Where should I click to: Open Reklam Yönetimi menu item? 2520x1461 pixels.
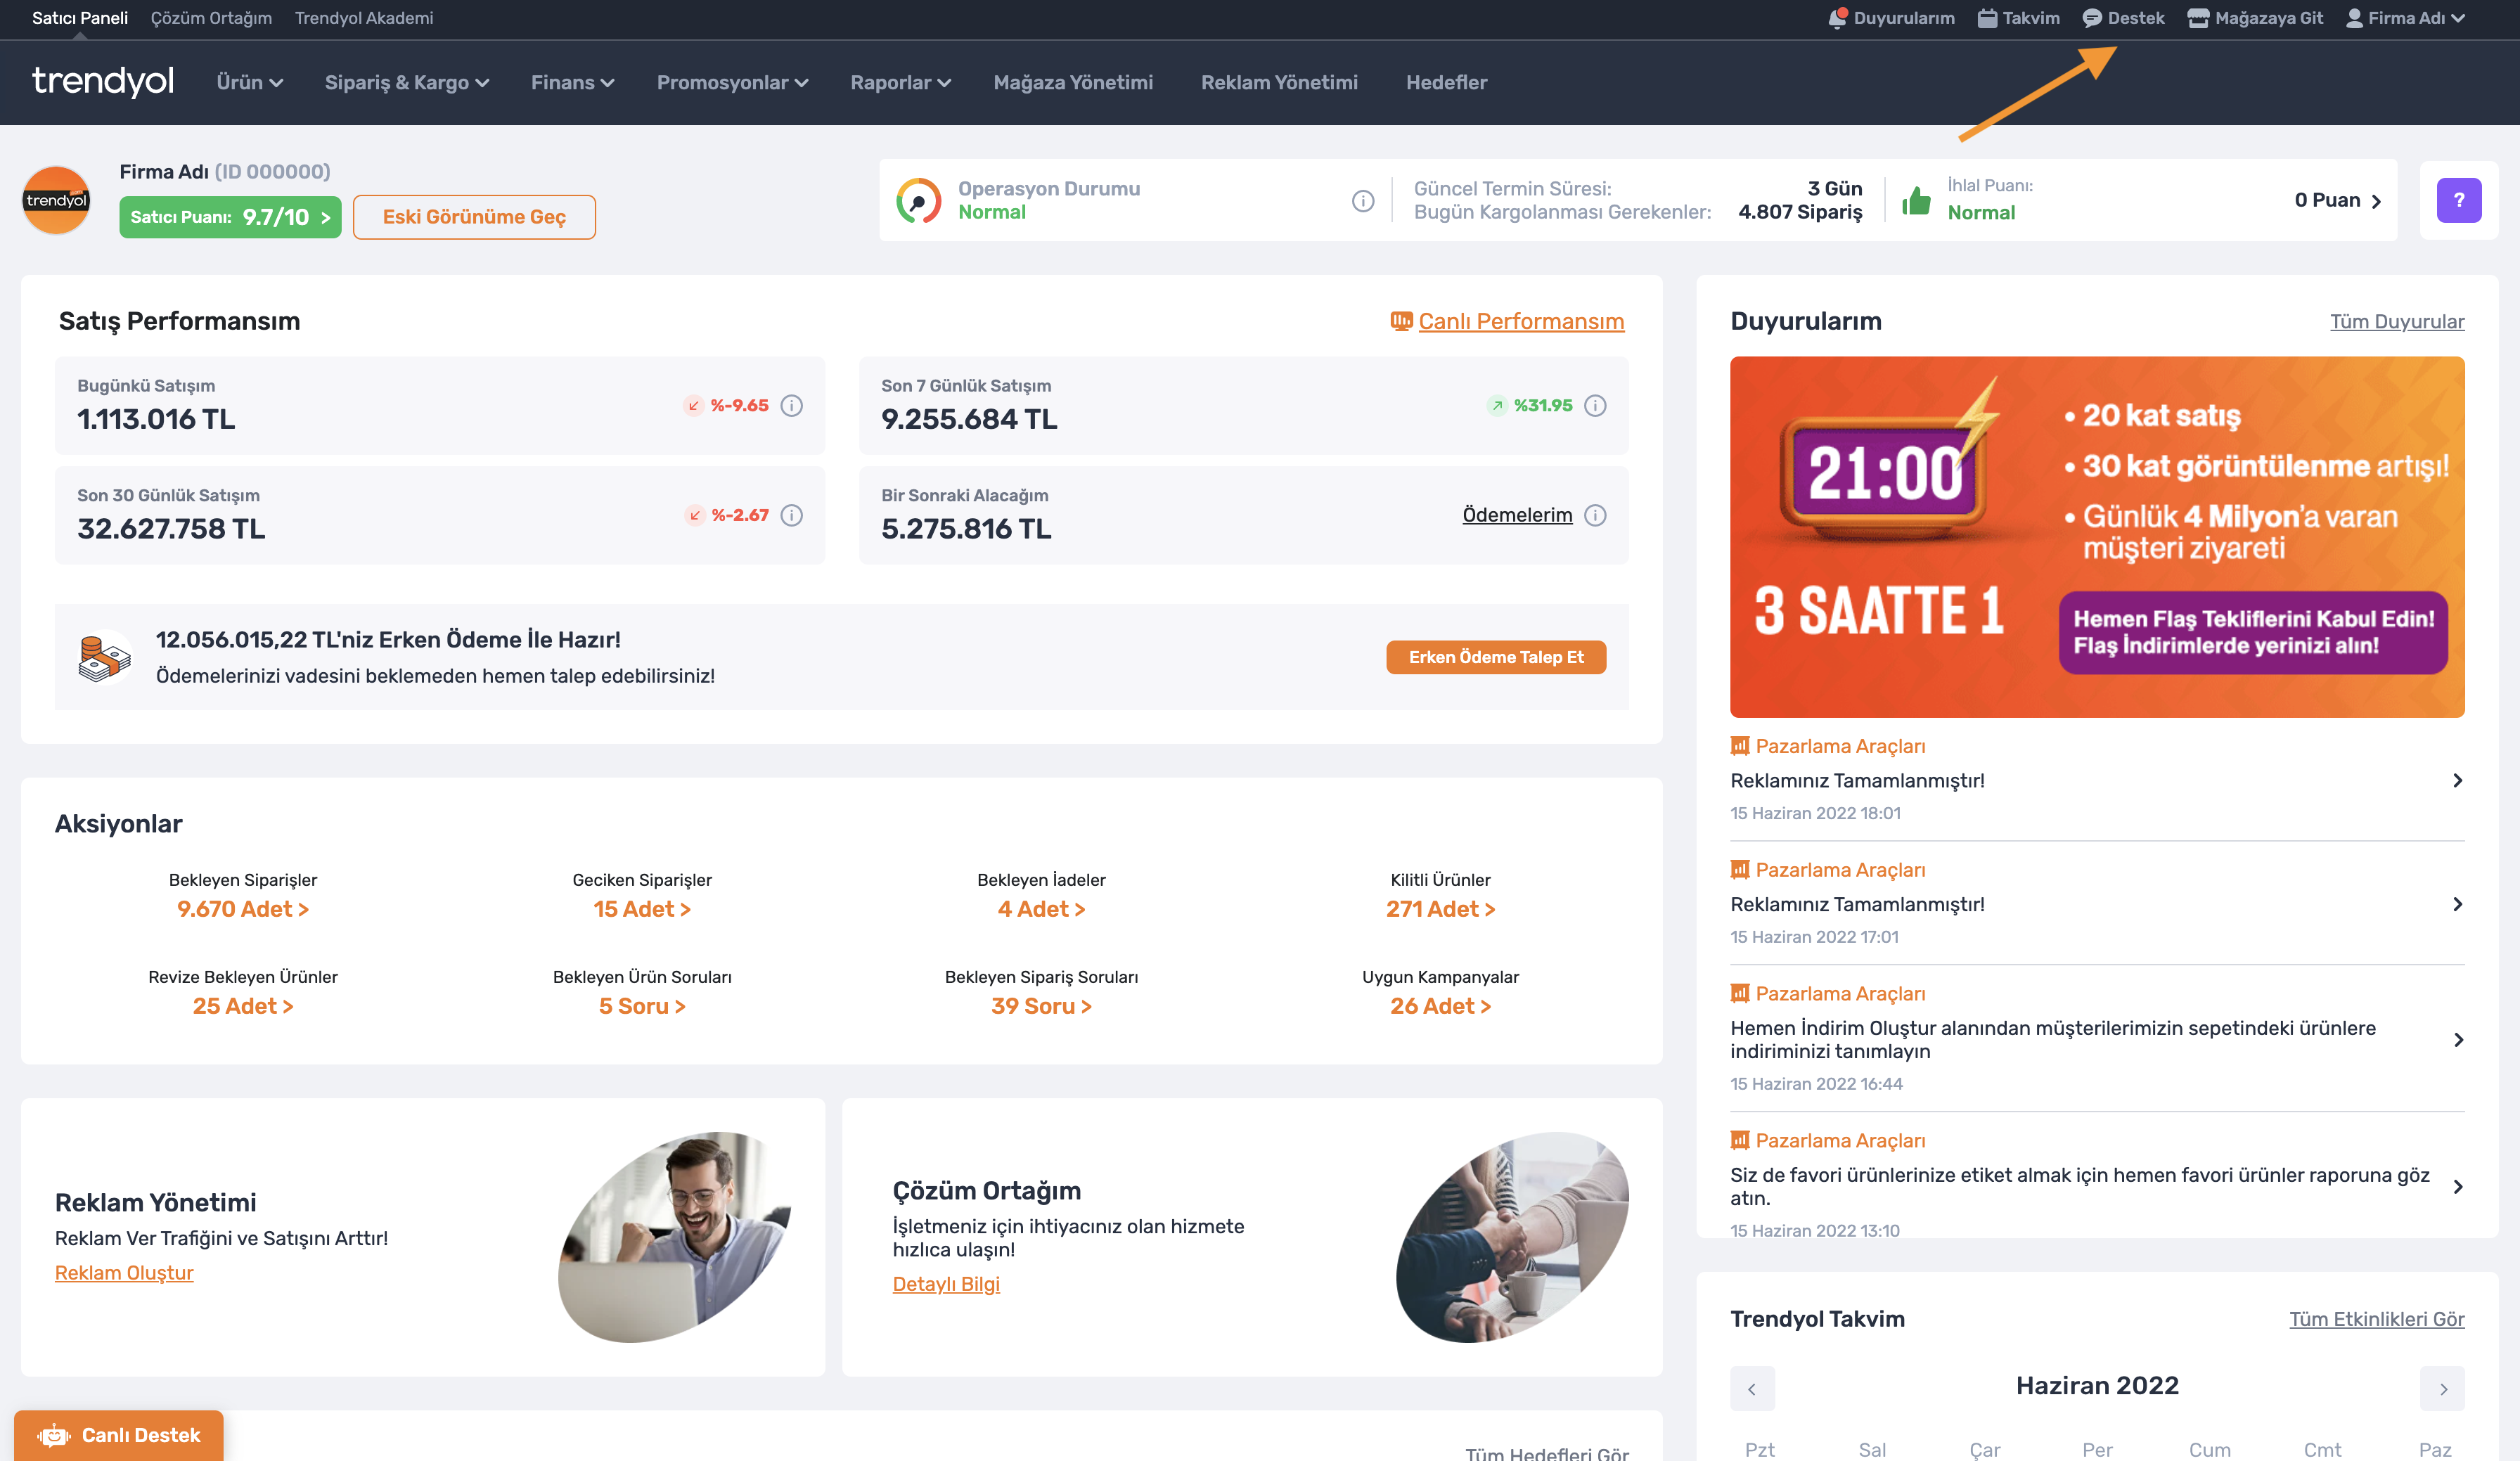1279,82
